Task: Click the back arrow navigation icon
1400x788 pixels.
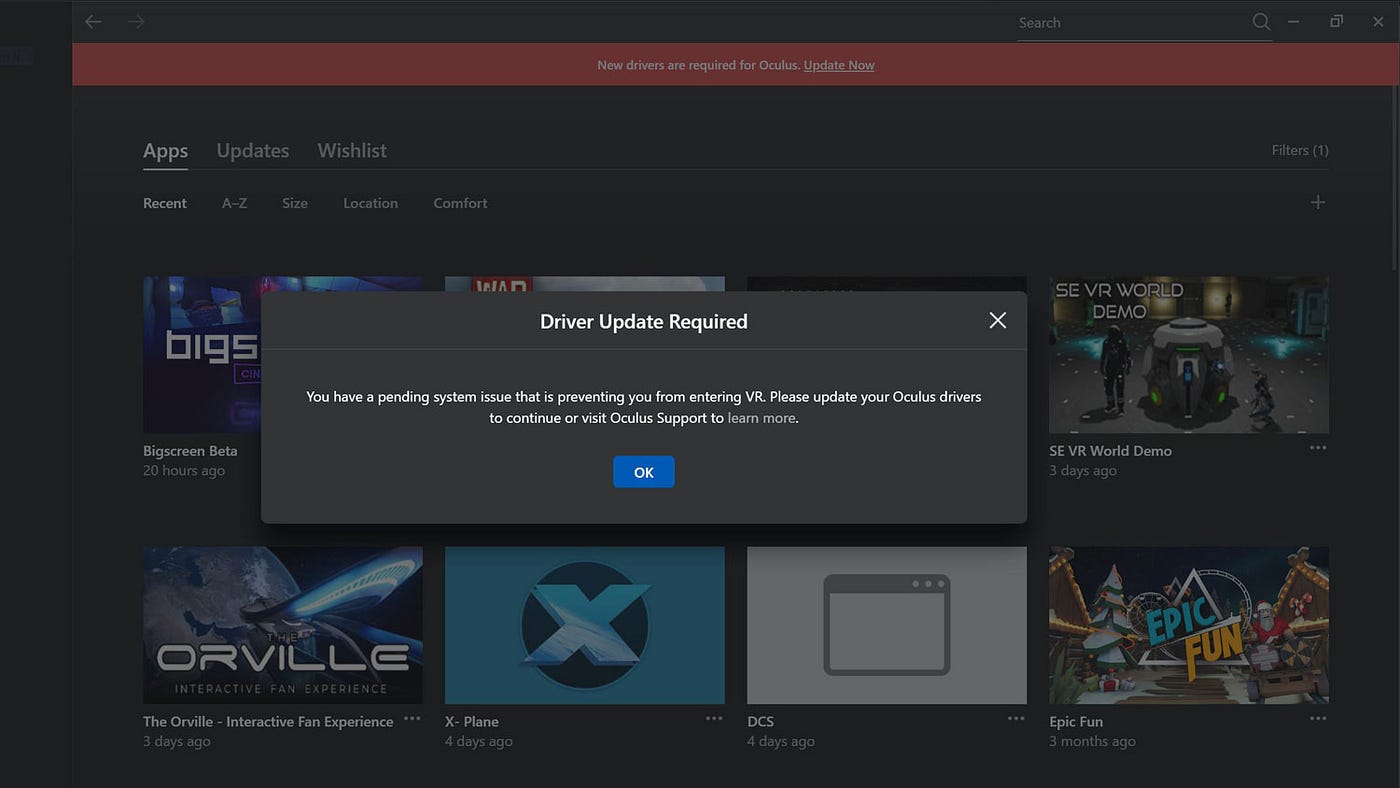Action: tap(93, 21)
